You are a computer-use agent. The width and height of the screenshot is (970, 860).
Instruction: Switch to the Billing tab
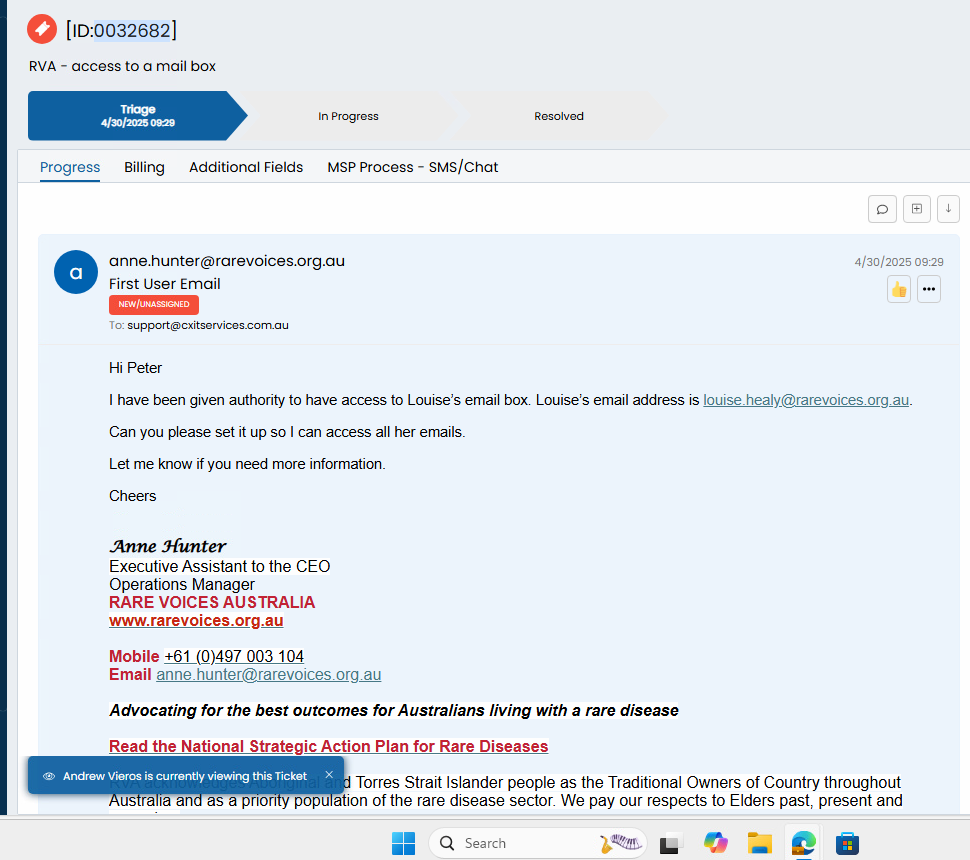tap(144, 167)
